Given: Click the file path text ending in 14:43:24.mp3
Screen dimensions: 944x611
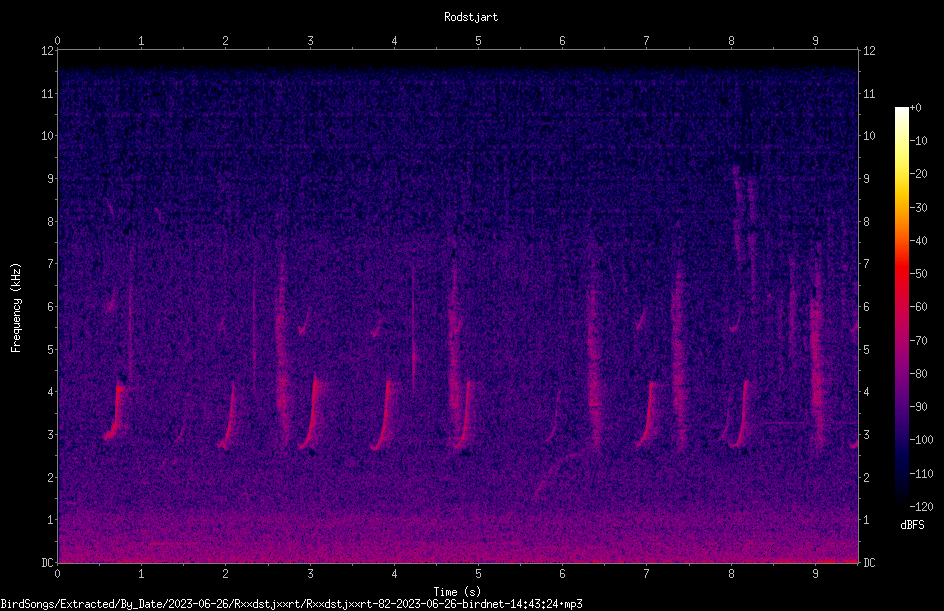Looking at the screenshot, I should tap(291, 604).
